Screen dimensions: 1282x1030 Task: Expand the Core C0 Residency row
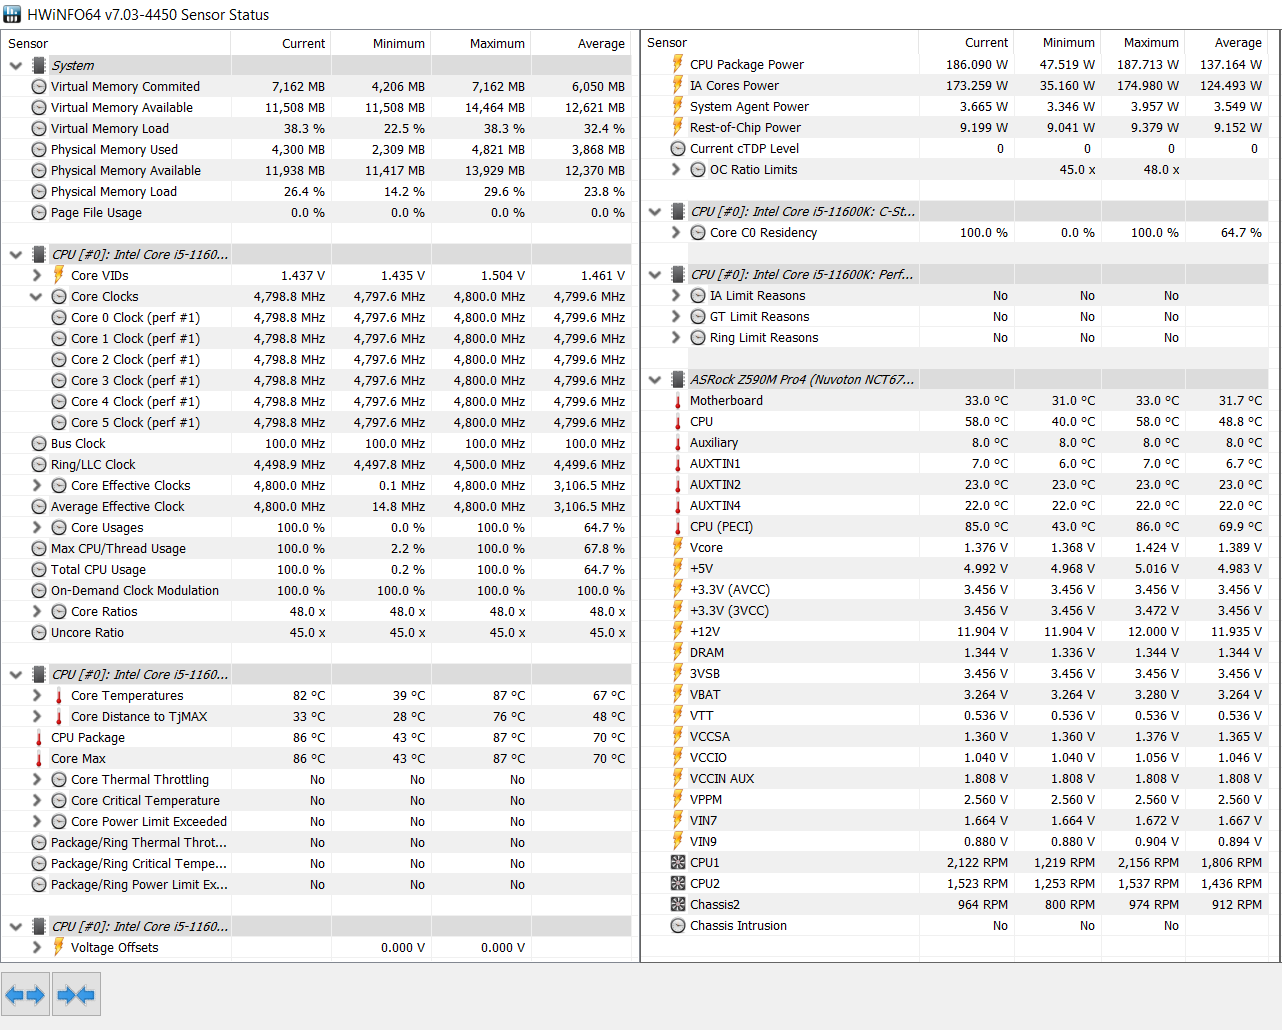[675, 232]
